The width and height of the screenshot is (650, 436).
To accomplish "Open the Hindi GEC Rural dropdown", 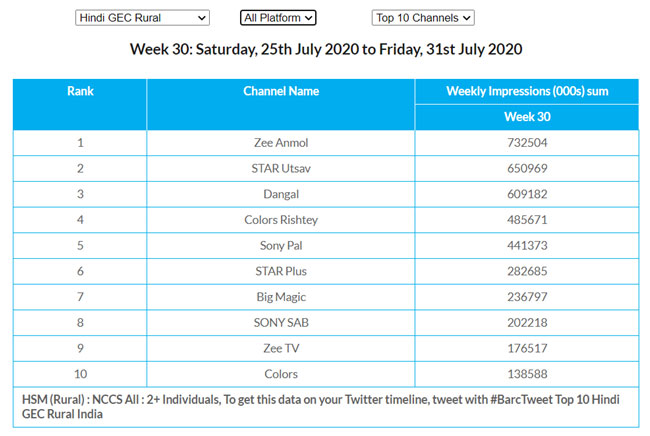I will tap(142, 17).
